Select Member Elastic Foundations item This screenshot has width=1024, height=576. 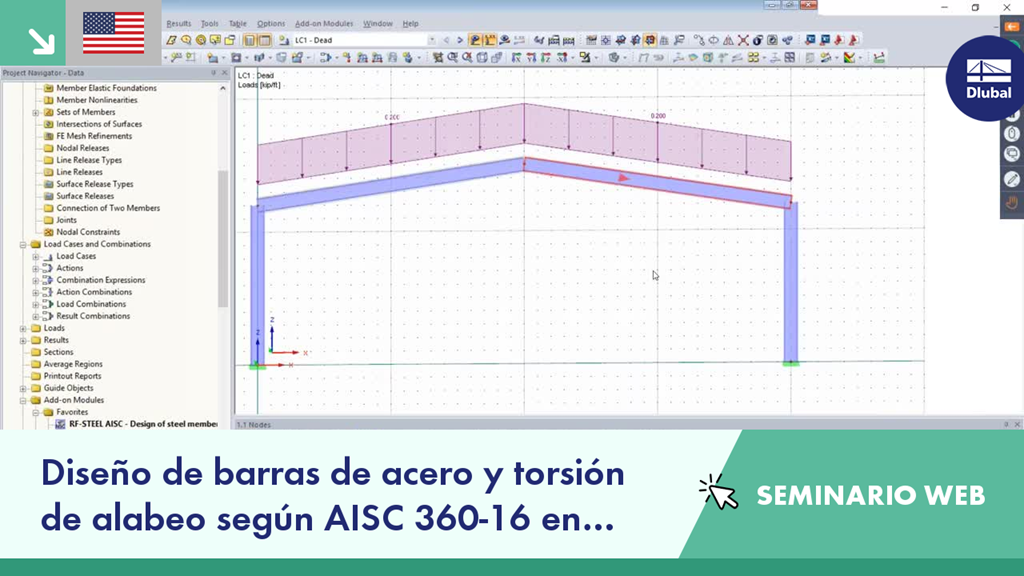[106, 88]
